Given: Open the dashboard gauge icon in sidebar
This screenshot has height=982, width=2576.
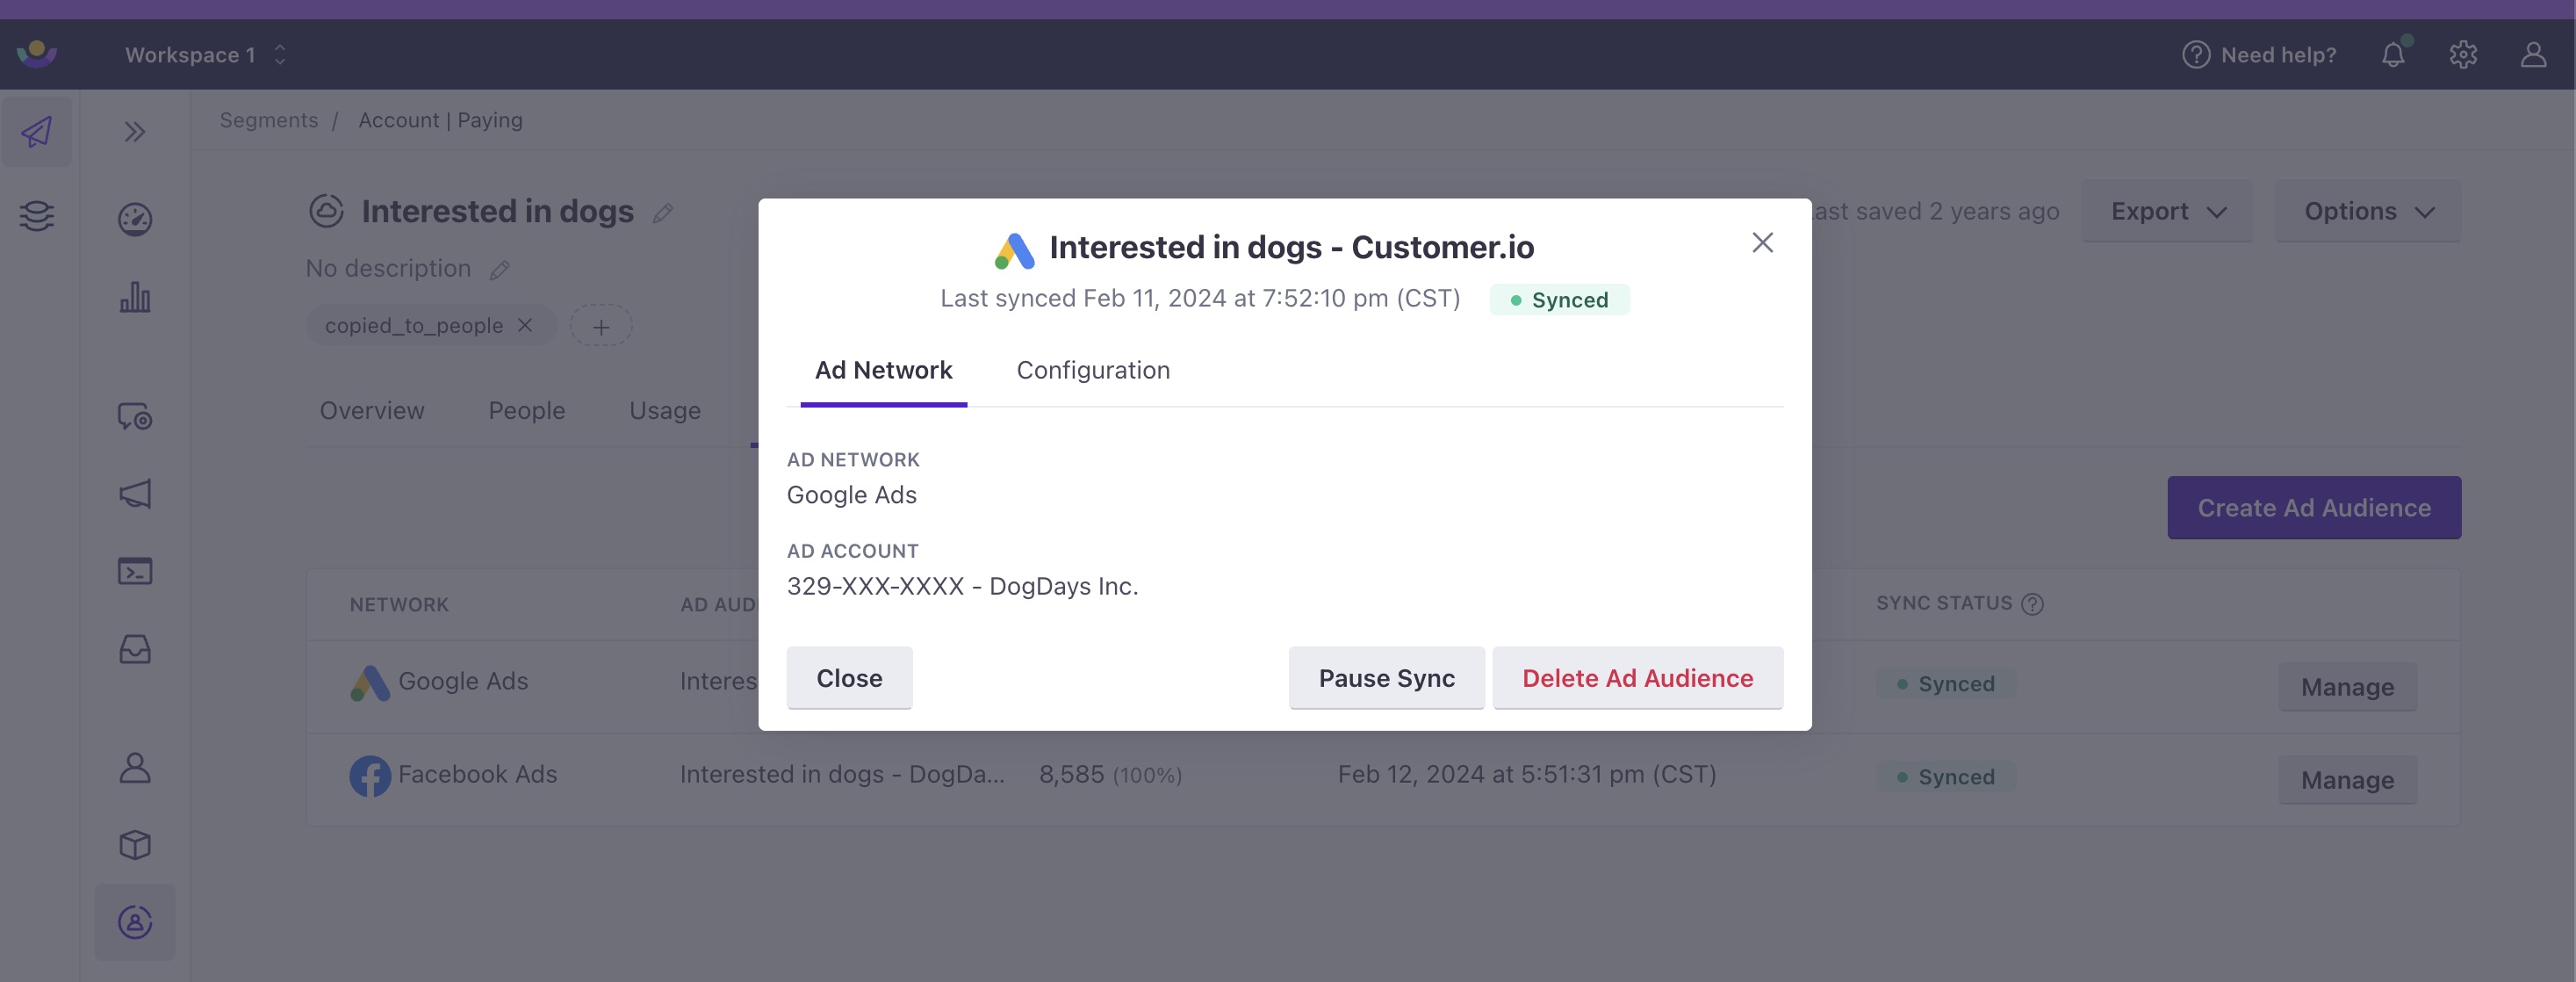Looking at the screenshot, I should point(135,219).
